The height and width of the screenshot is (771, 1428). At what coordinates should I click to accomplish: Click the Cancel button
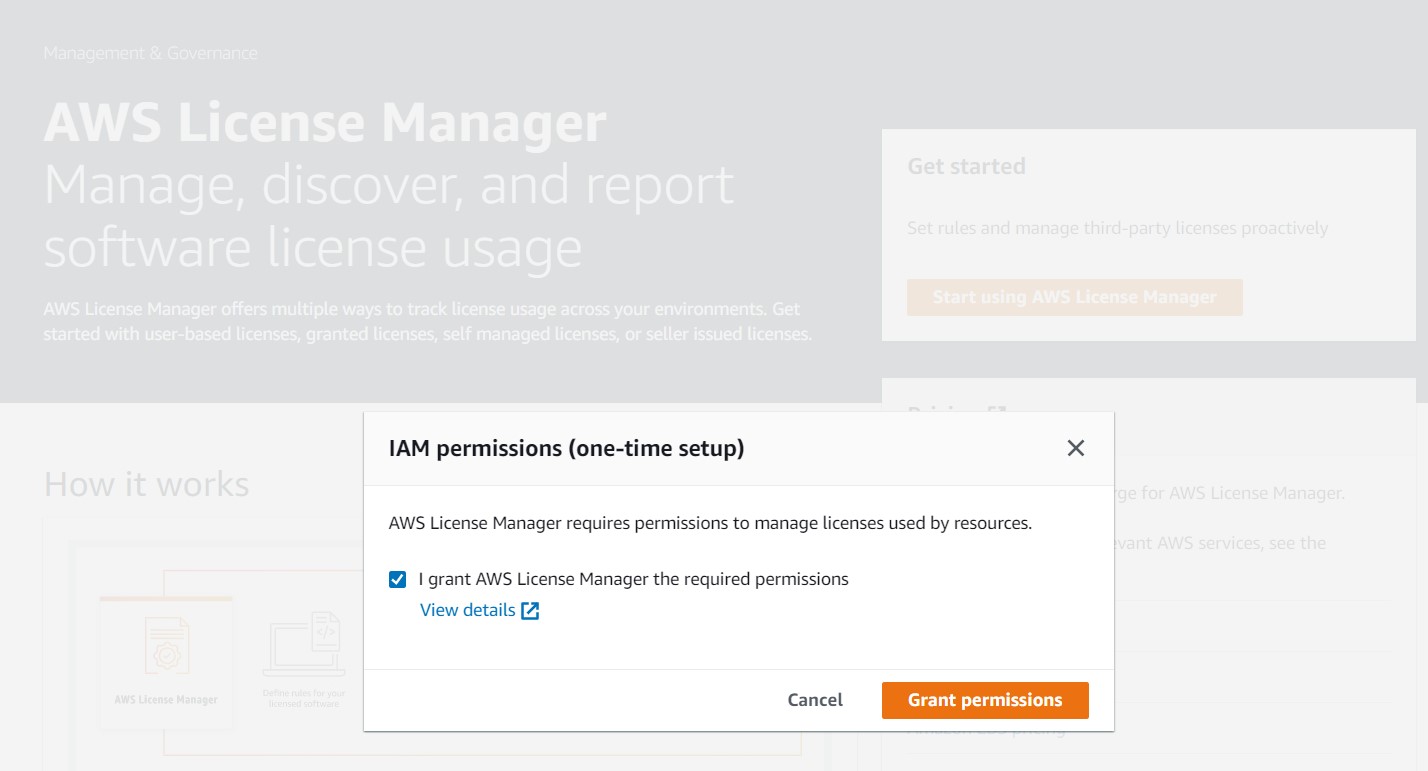pyautogui.click(x=815, y=700)
